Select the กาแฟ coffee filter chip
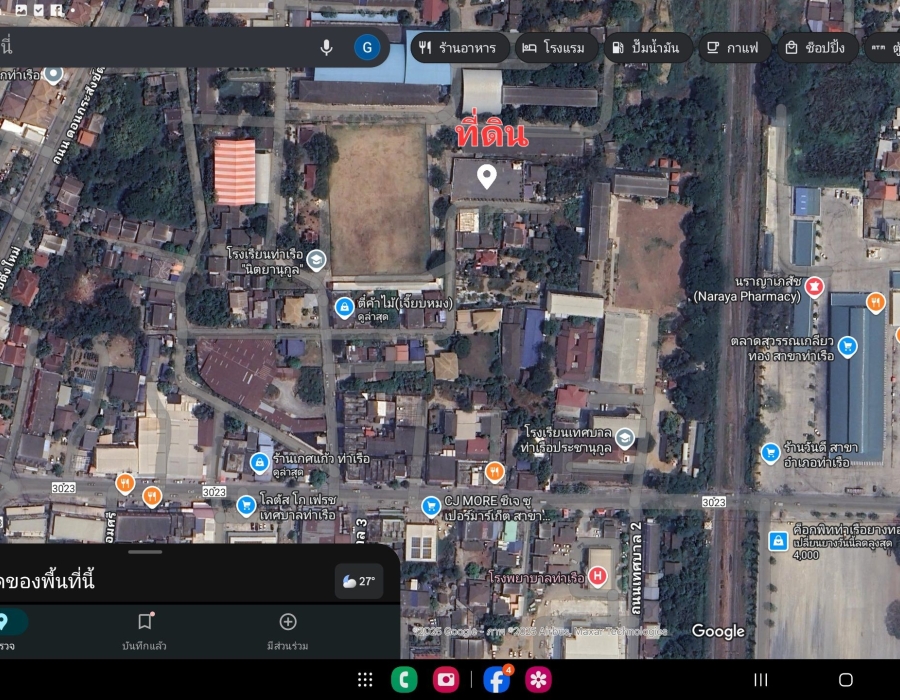This screenshot has height=700, width=900. 734,48
